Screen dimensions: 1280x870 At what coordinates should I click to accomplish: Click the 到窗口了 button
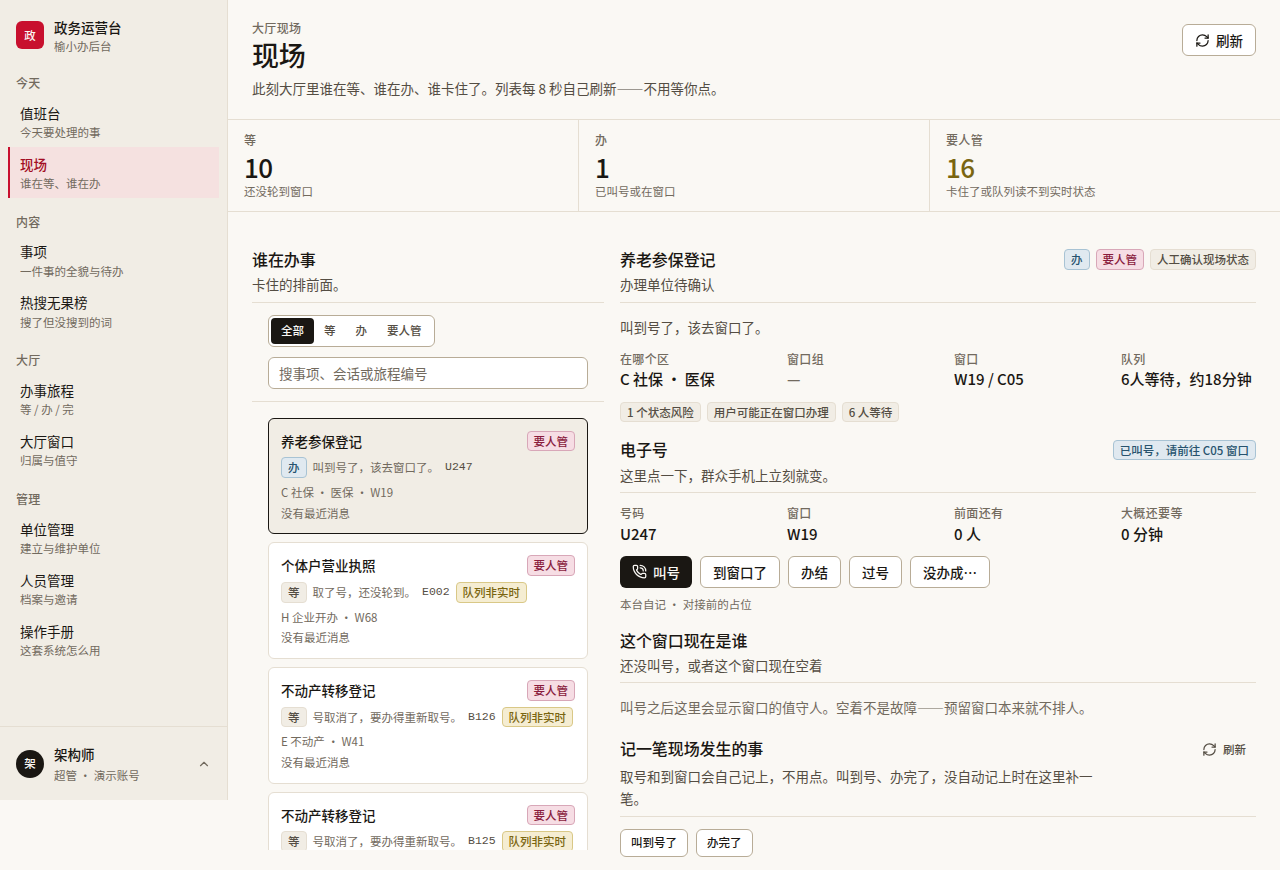point(740,572)
